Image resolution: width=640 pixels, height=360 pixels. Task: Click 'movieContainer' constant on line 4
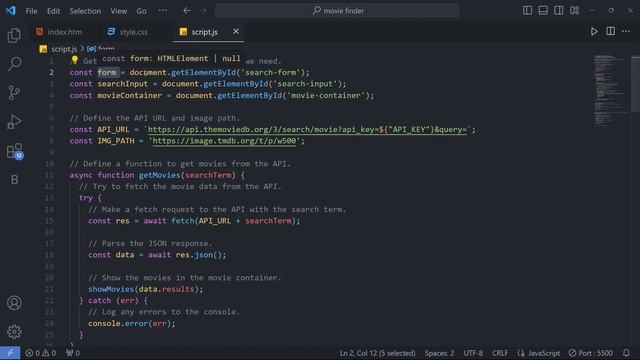click(129, 95)
